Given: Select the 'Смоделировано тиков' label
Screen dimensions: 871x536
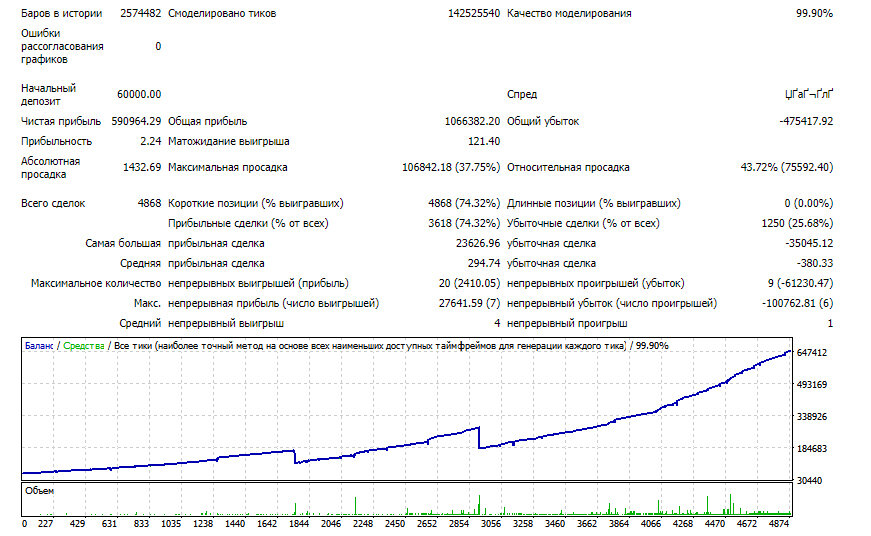Looking at the screenshot, I should point(222,13).
